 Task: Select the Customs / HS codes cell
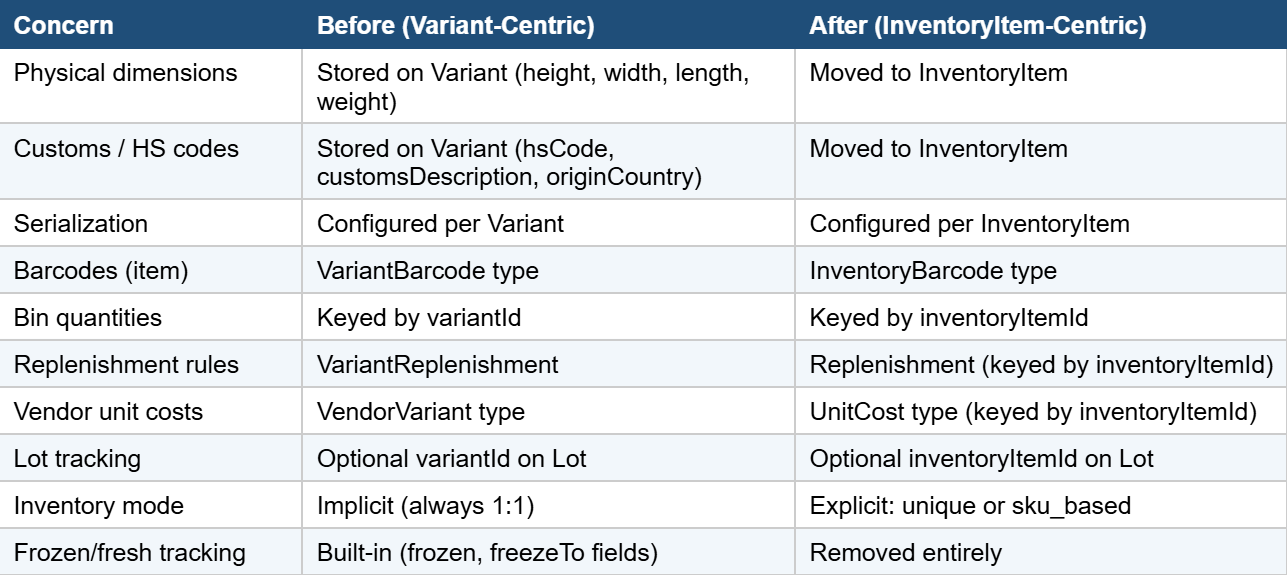click(151, 162)
